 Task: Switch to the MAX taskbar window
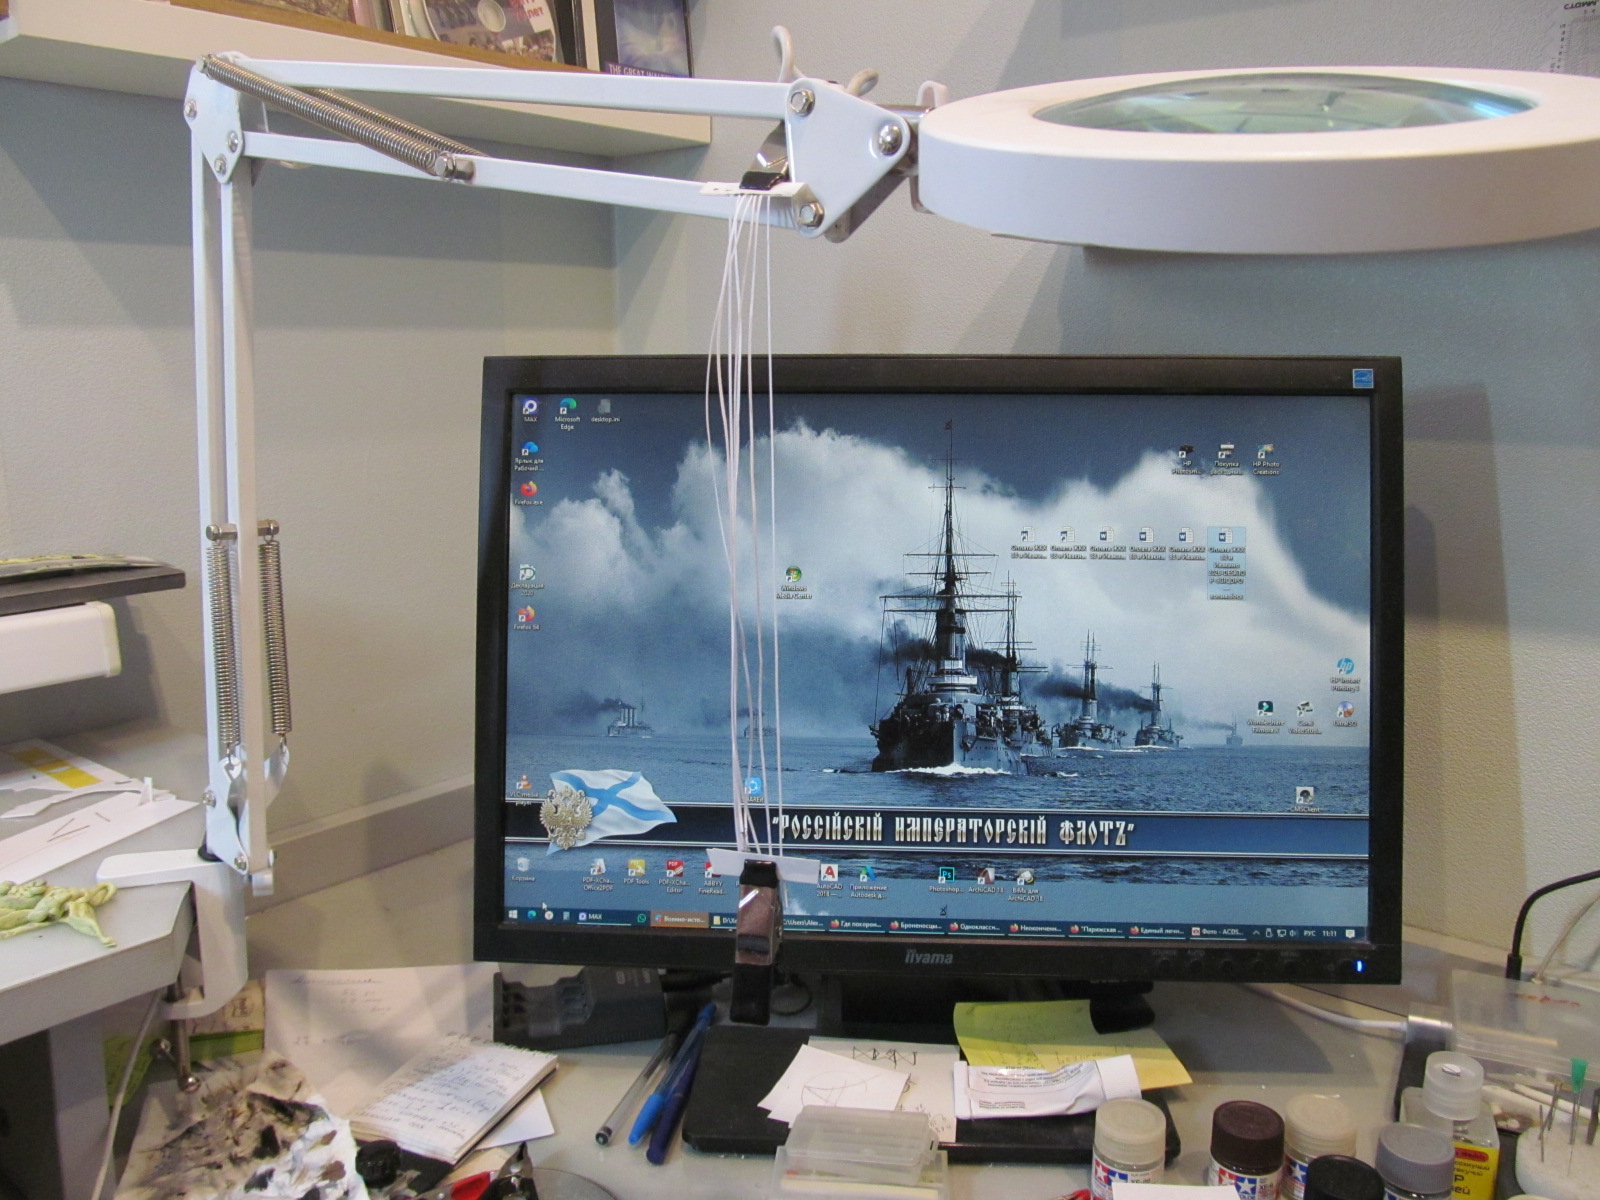[591, 917]
